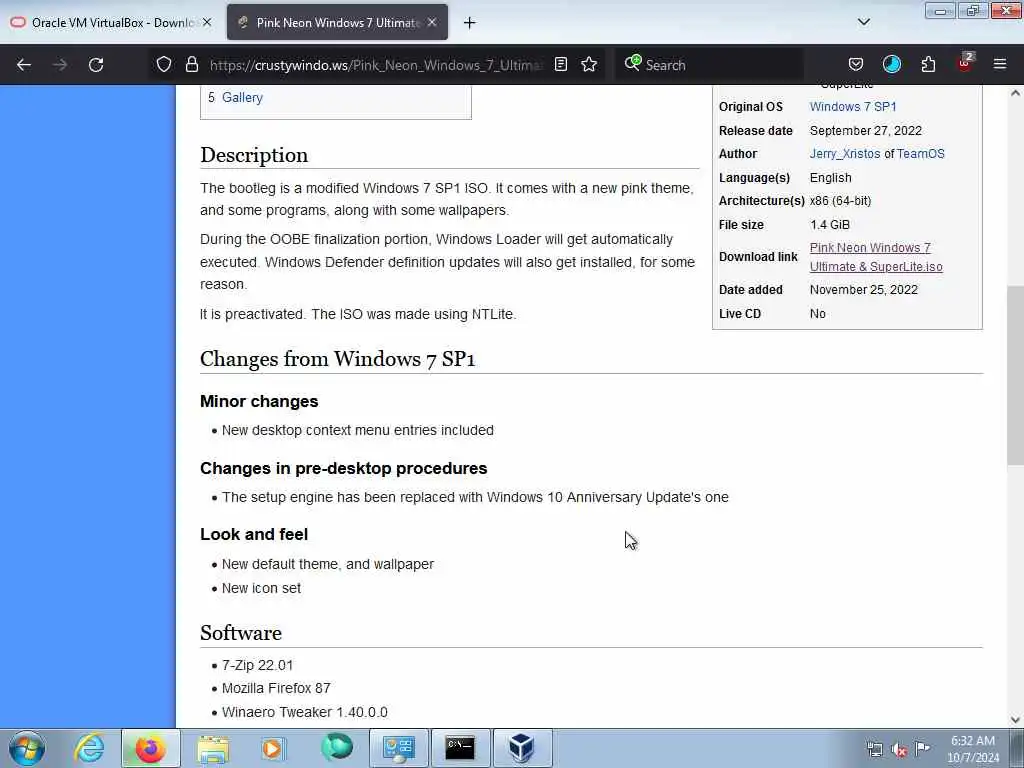
Task: Open the Windows Start orb
Action: [x=27, y=748]
